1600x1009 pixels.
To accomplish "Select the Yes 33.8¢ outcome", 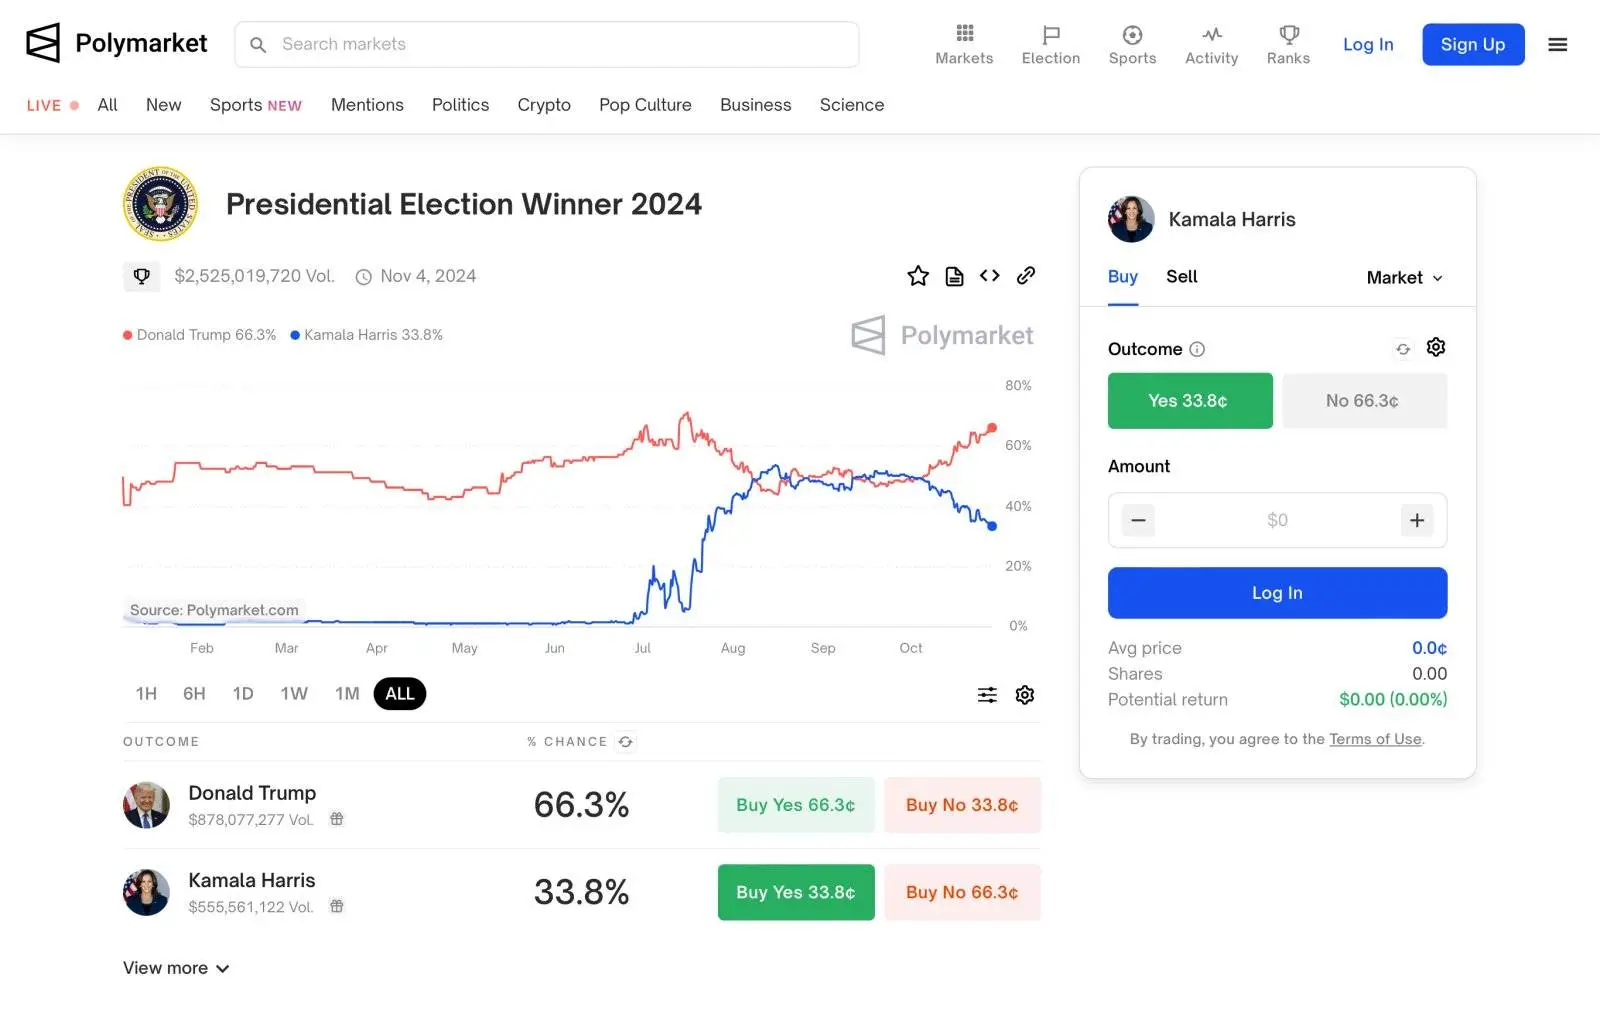I will [x=1189, y=401].
